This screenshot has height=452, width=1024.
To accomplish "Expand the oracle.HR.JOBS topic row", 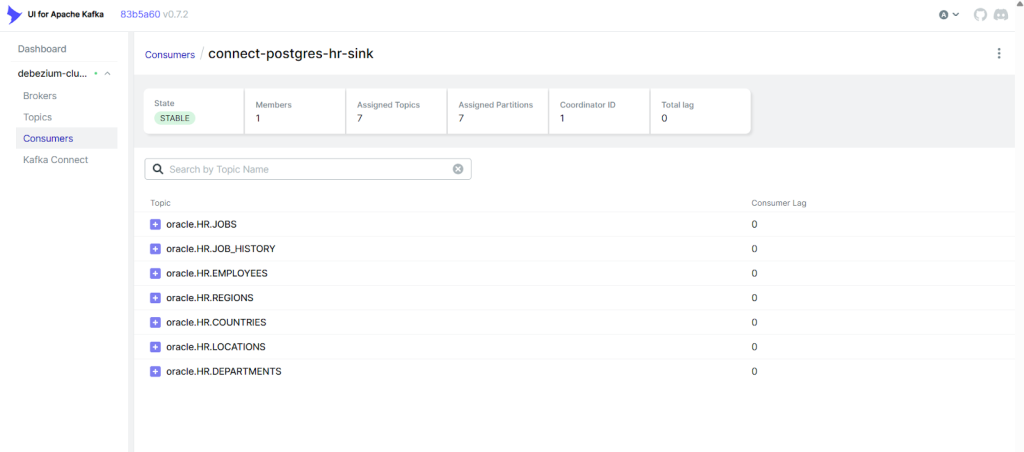I will (x=155, y=224).
